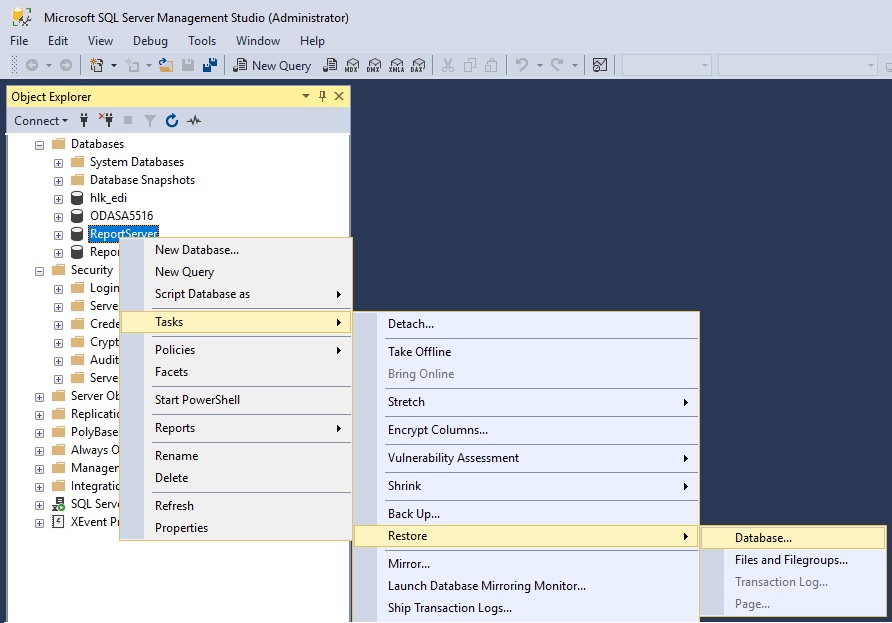
Task: Open a New Query window
Action: coord(272,65)
